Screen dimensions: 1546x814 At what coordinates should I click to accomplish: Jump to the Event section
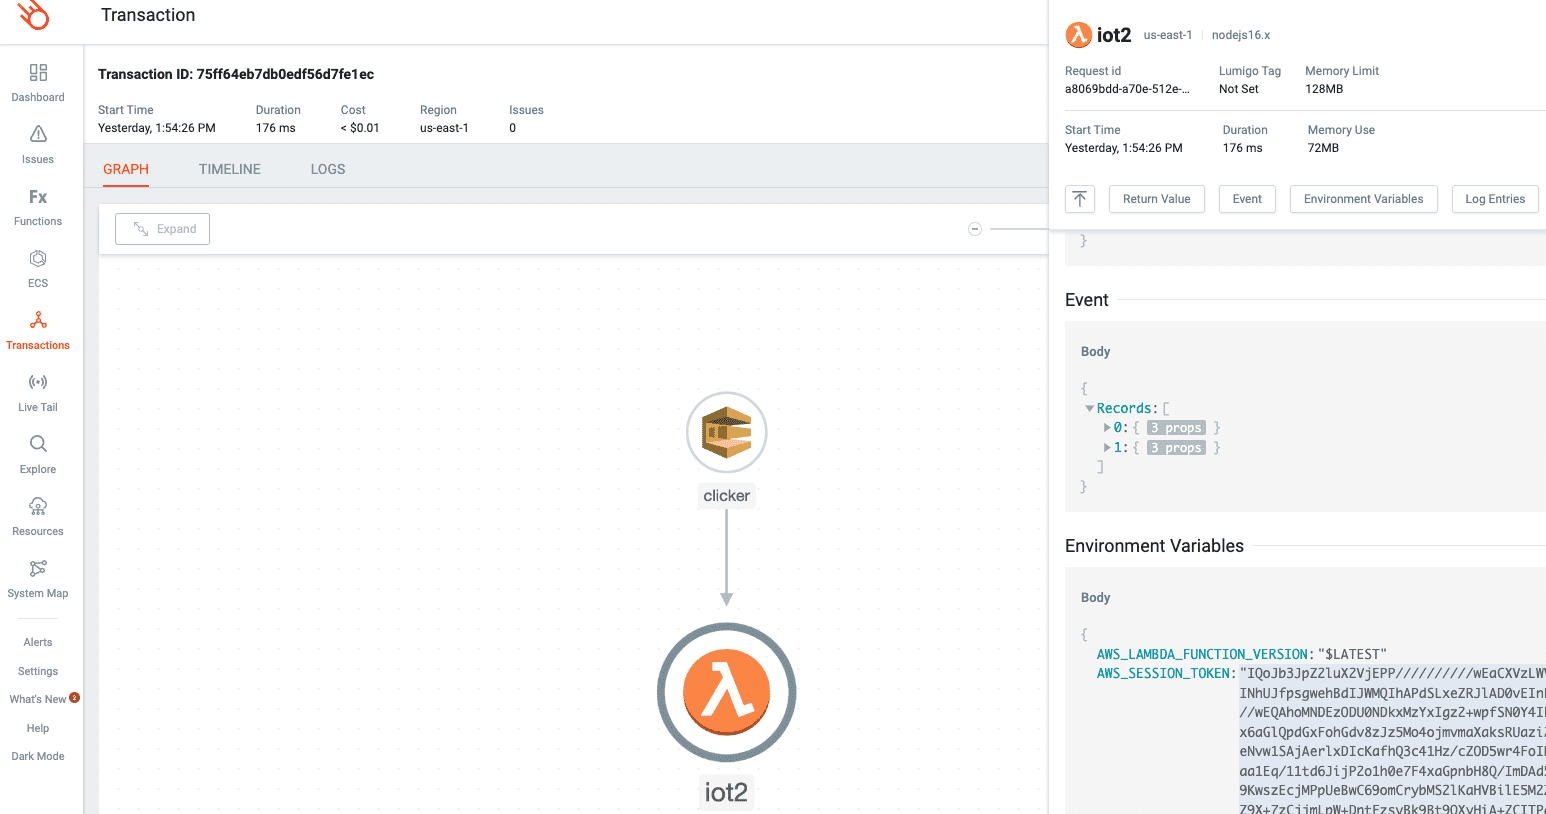pos(1247,199)
